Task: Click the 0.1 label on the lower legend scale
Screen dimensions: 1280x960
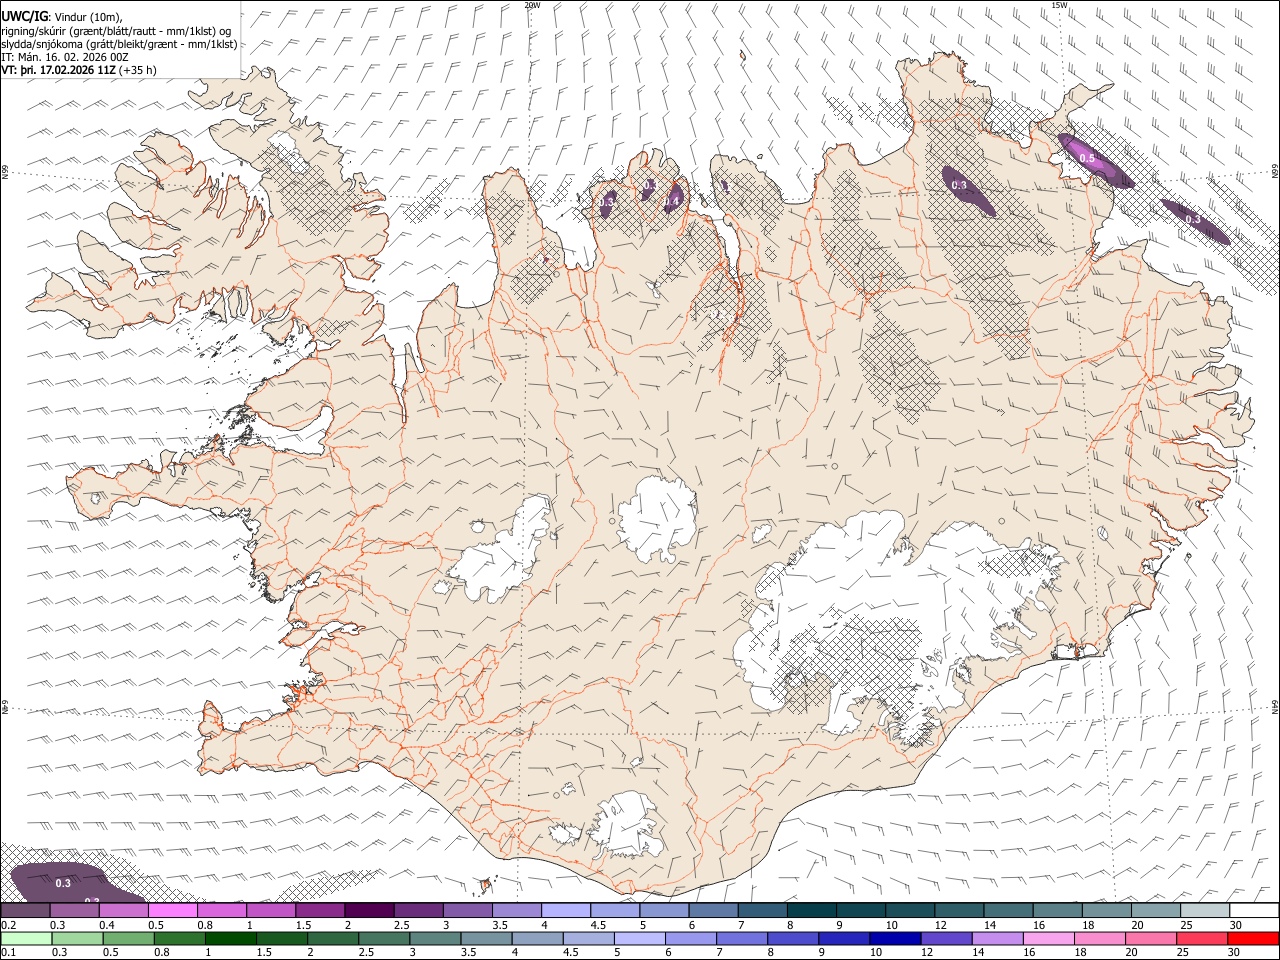Action: (x=8, y=952)
